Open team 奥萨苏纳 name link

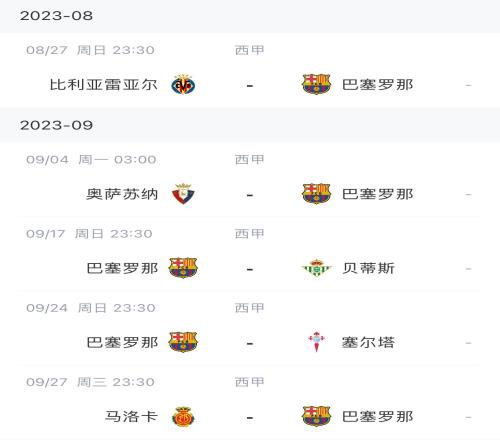pyautogui.click(x=122, y=194)
